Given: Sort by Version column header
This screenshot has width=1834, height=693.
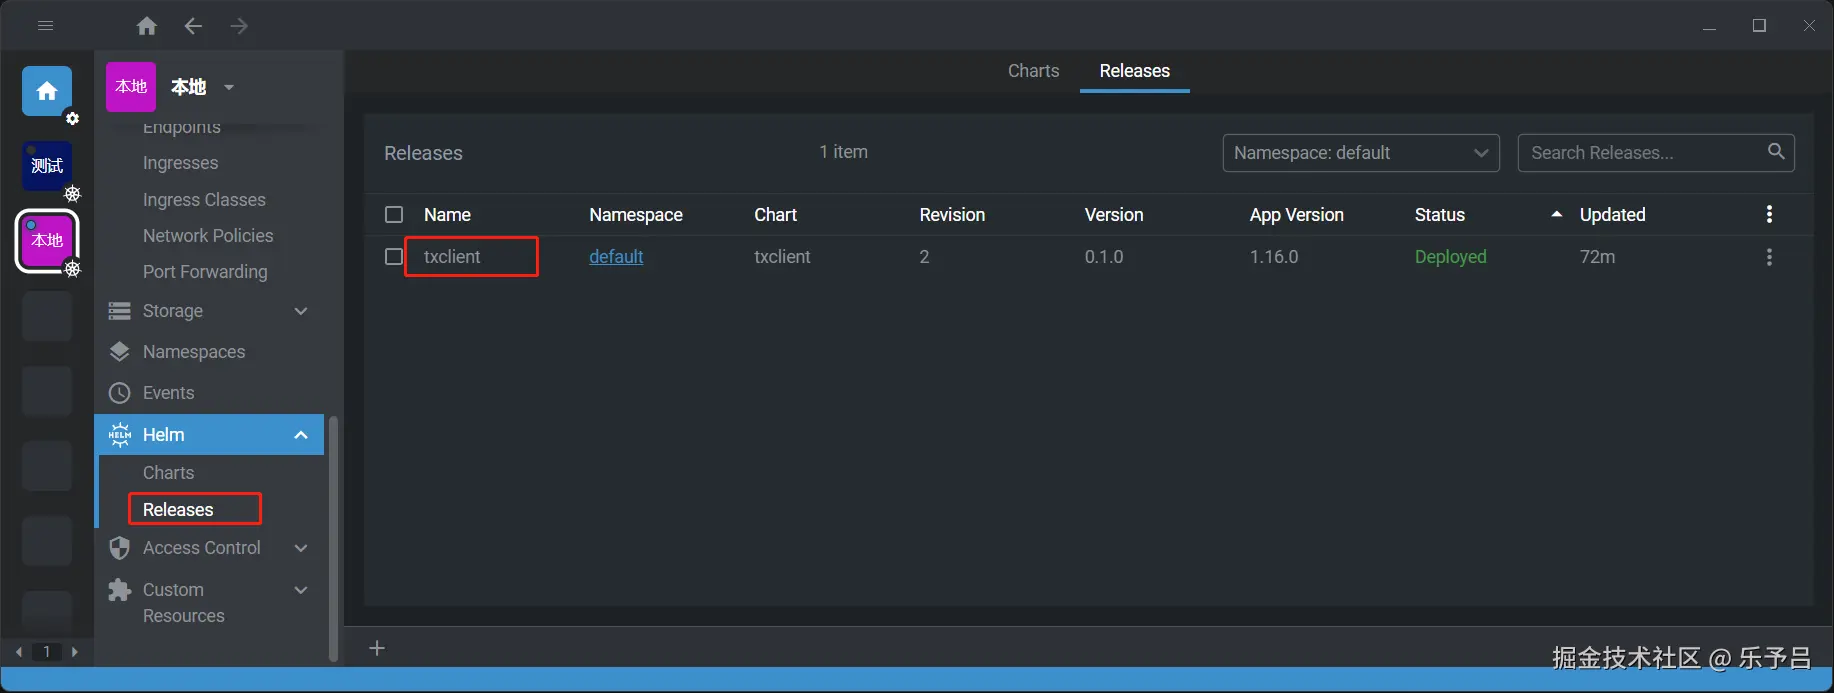Looking at the screenshot, I should [1114, 215].
